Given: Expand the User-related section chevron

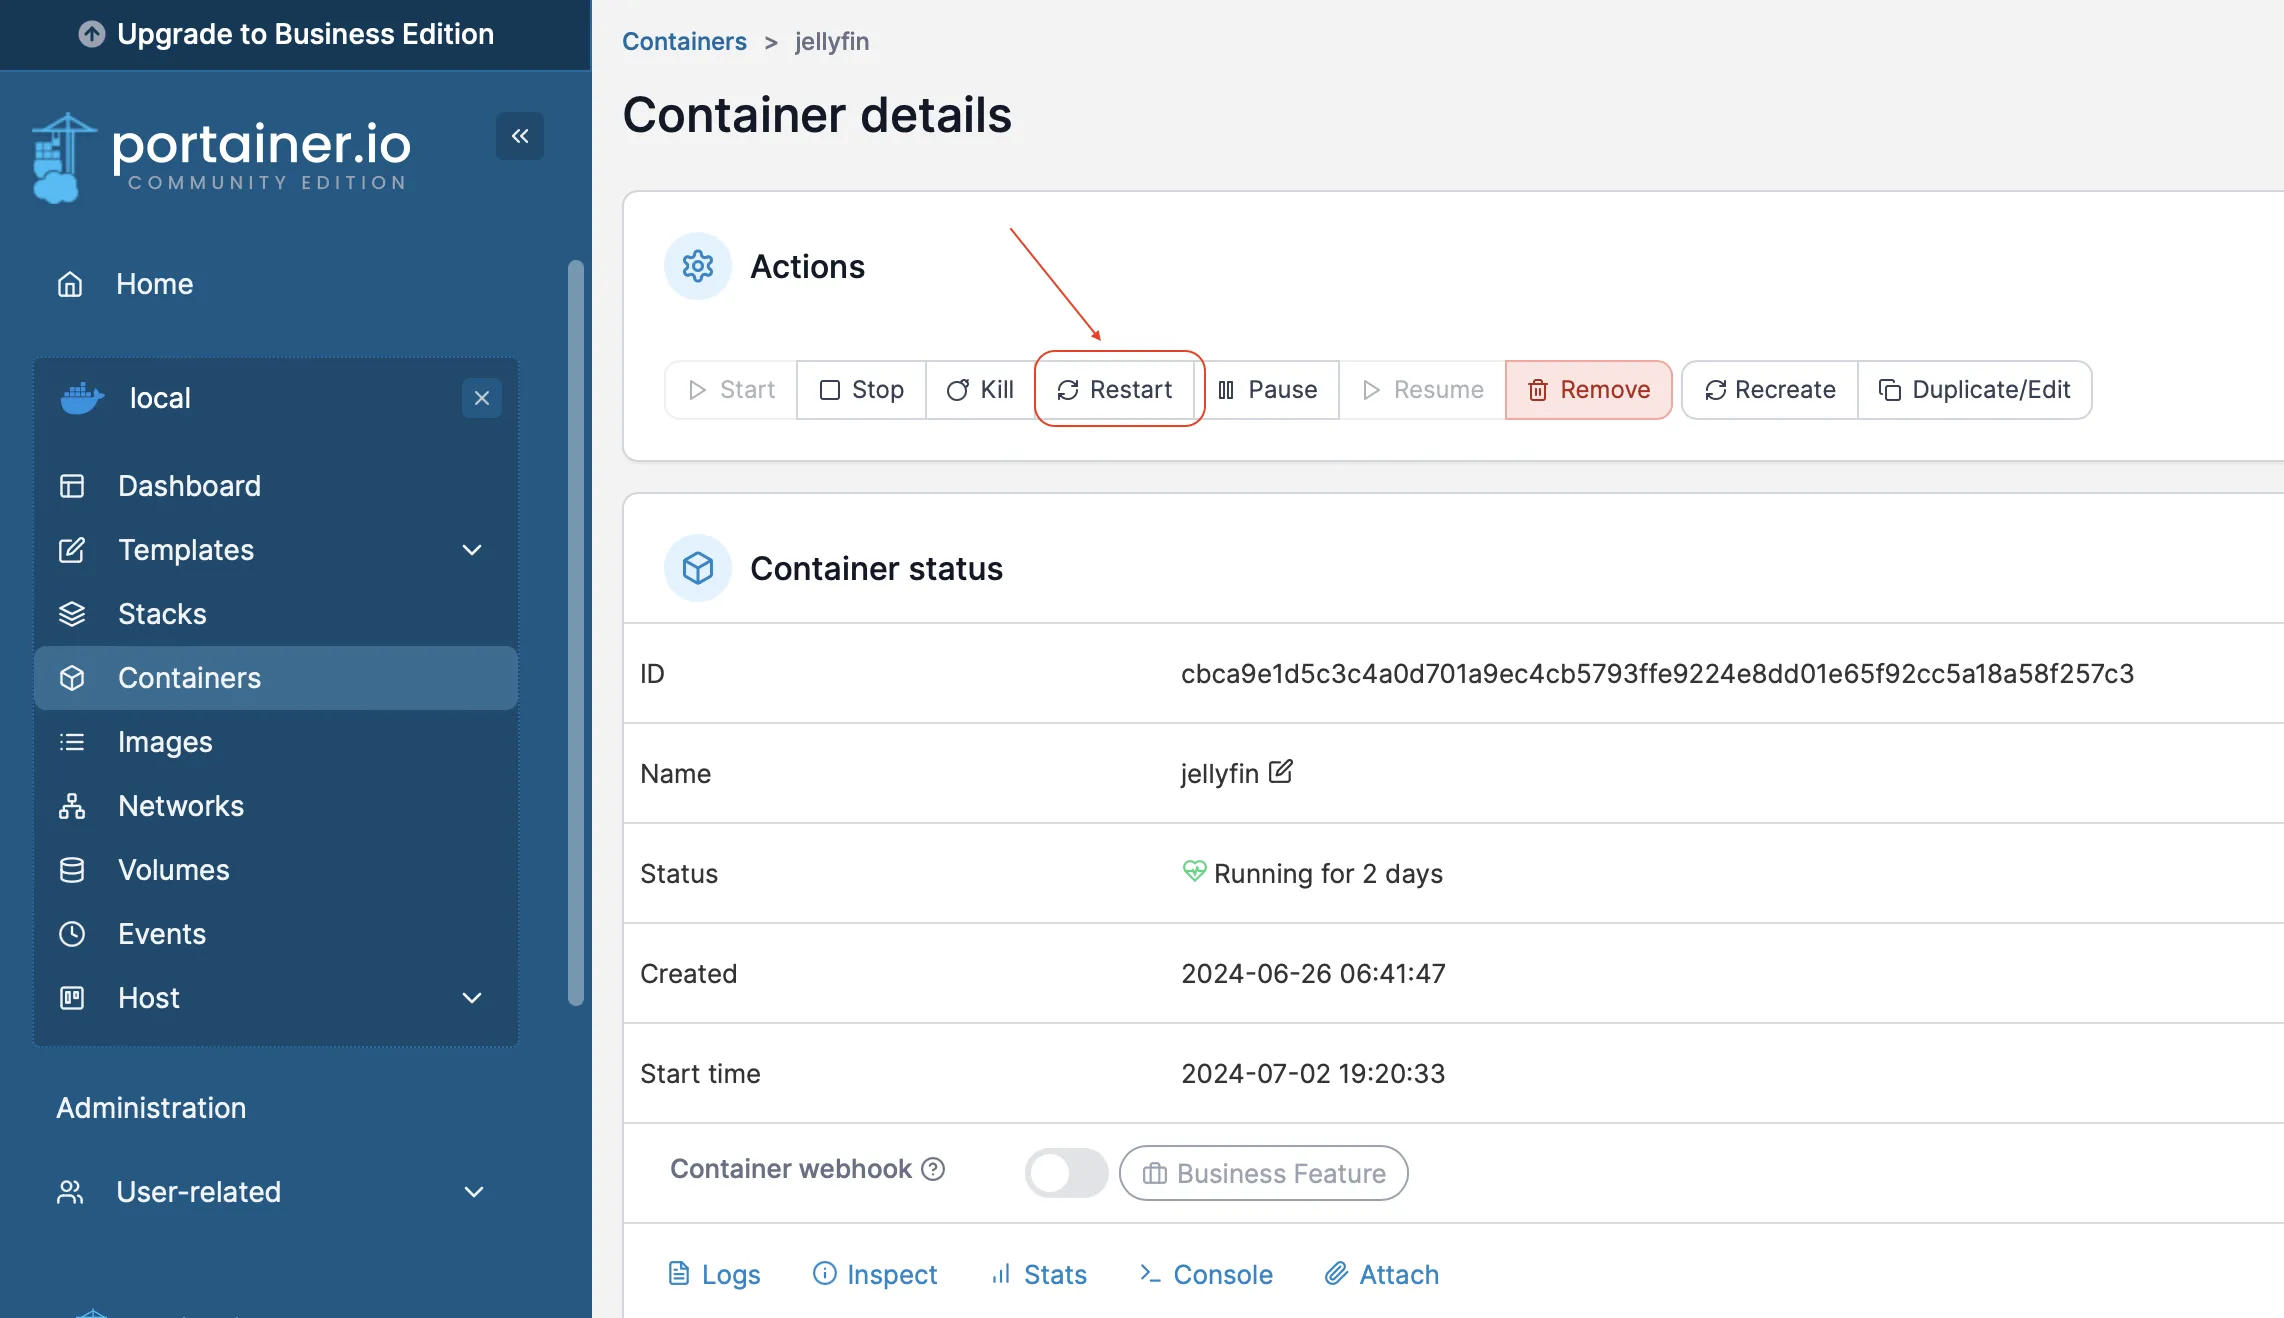Looking at the screenshot, I should (474, 1192).
